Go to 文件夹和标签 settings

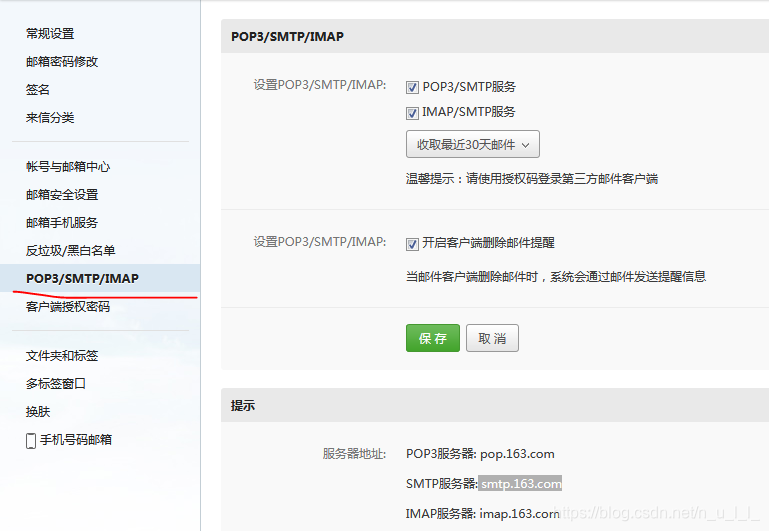coord(62,356)
